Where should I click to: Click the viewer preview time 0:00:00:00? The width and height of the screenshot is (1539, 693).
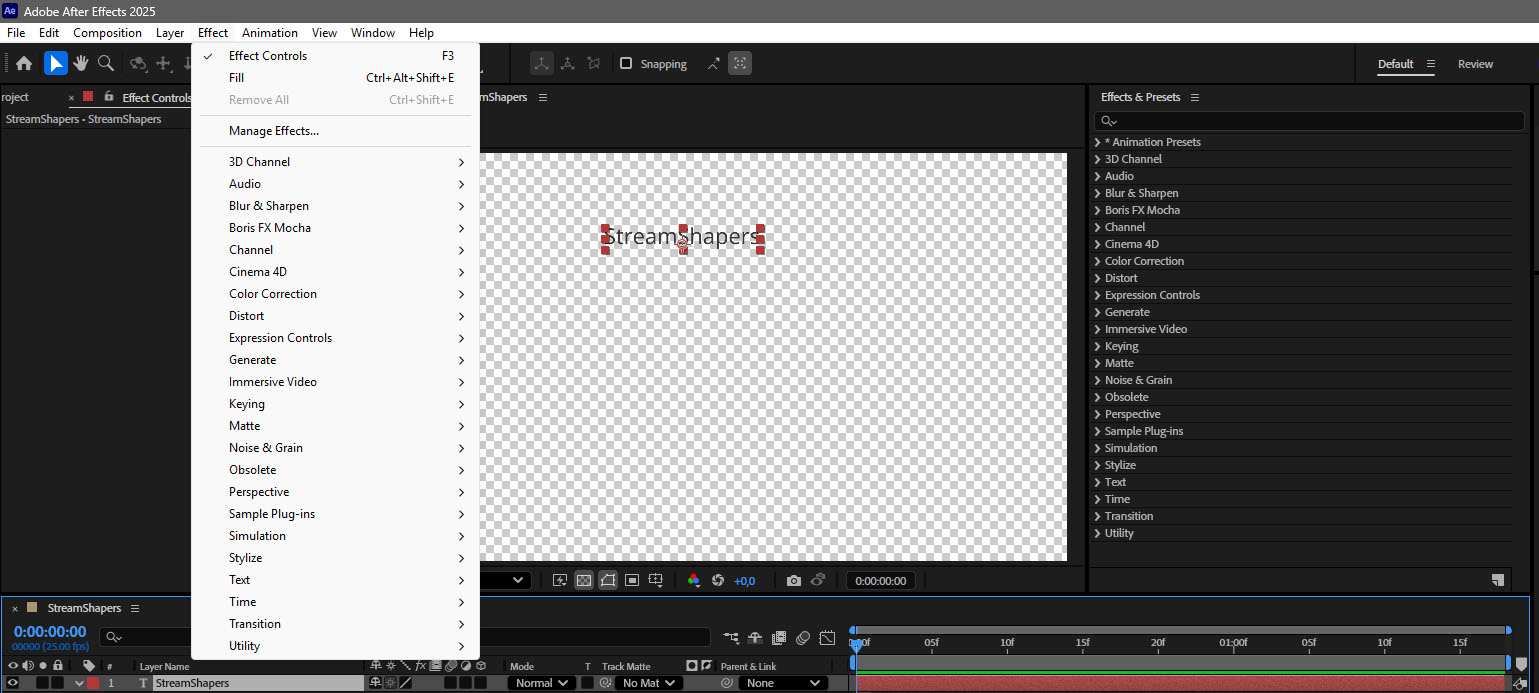[881, 580]
